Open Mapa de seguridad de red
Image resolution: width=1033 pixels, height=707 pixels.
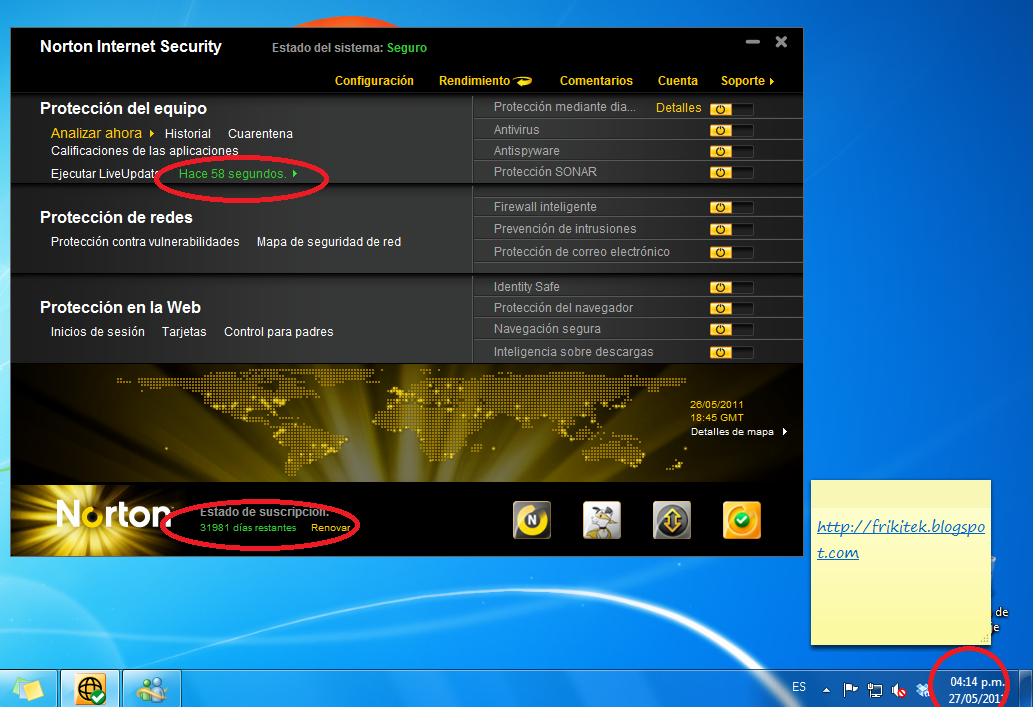tap(329, 242)
